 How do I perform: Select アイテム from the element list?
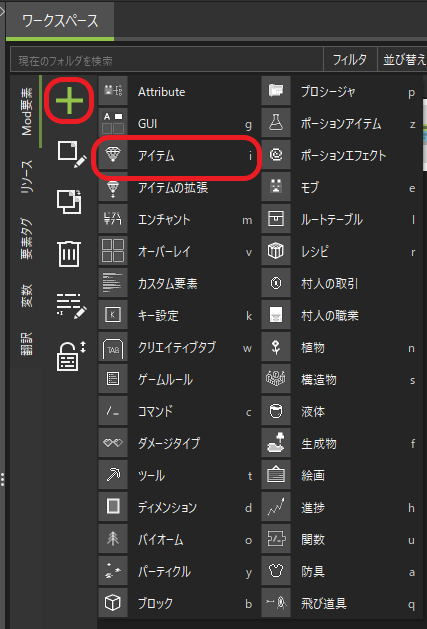[177, 156]
